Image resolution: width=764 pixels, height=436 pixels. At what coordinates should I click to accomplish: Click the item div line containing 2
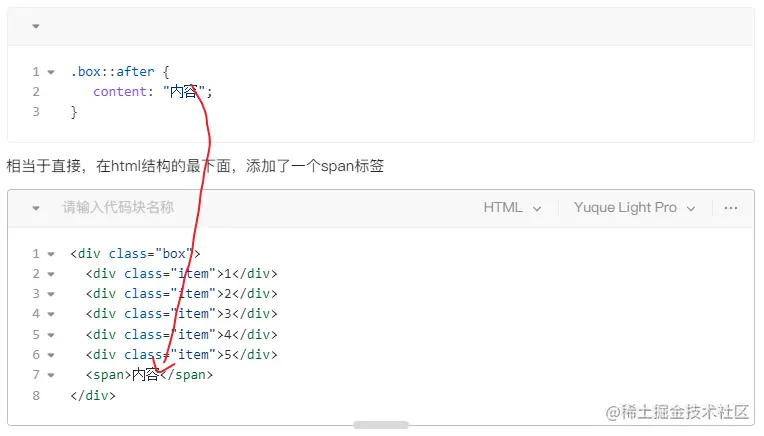[x=182, y=294]
